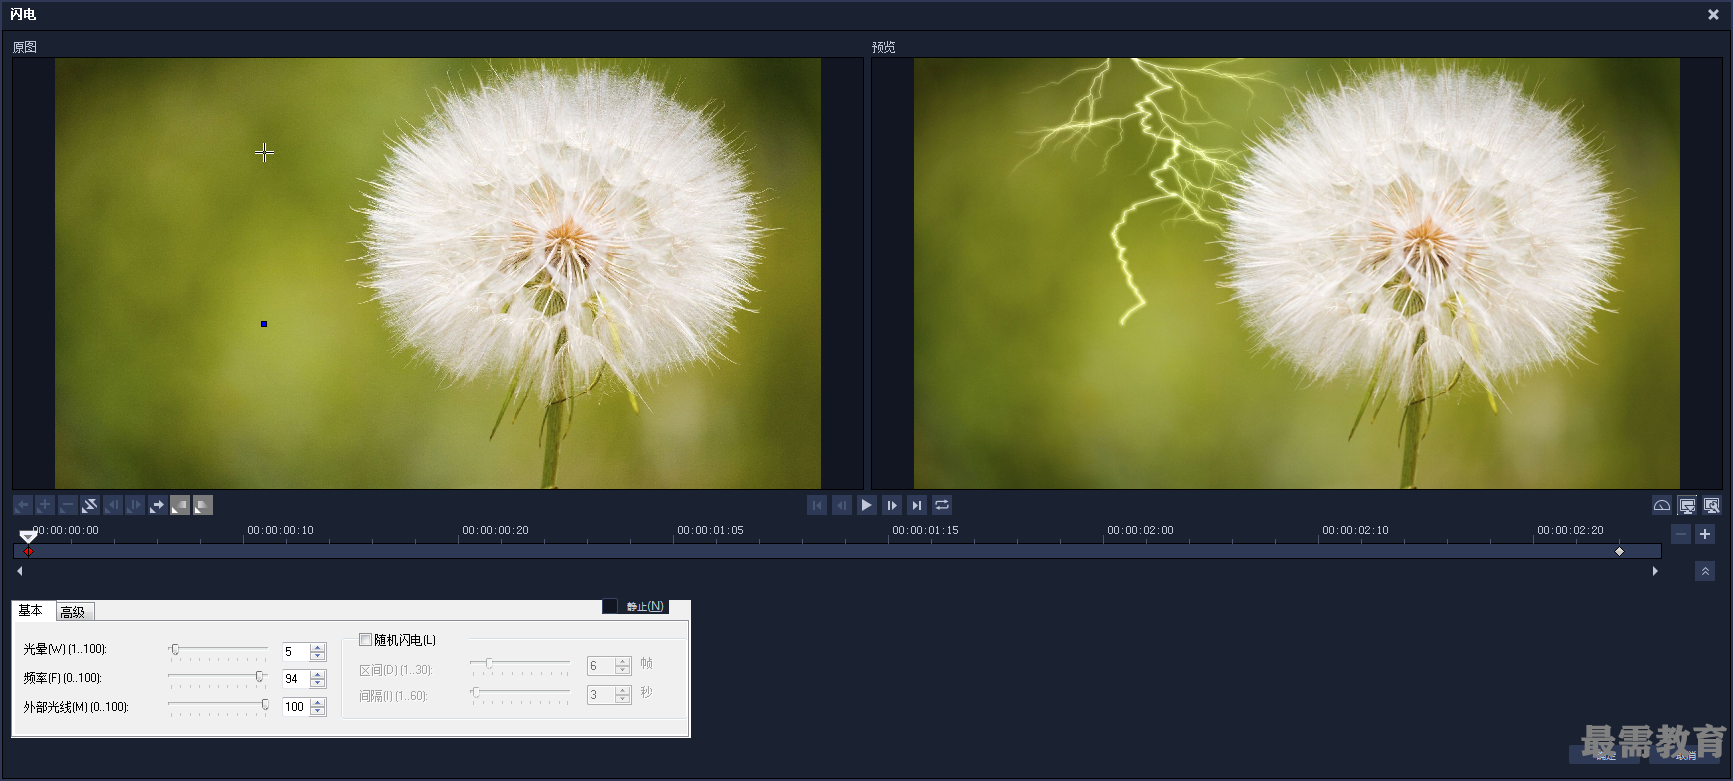This screenshot has height=781, width=1733.
Task: Click the crosshair lightning point in 原图
Action: click(x=264, y=152)
